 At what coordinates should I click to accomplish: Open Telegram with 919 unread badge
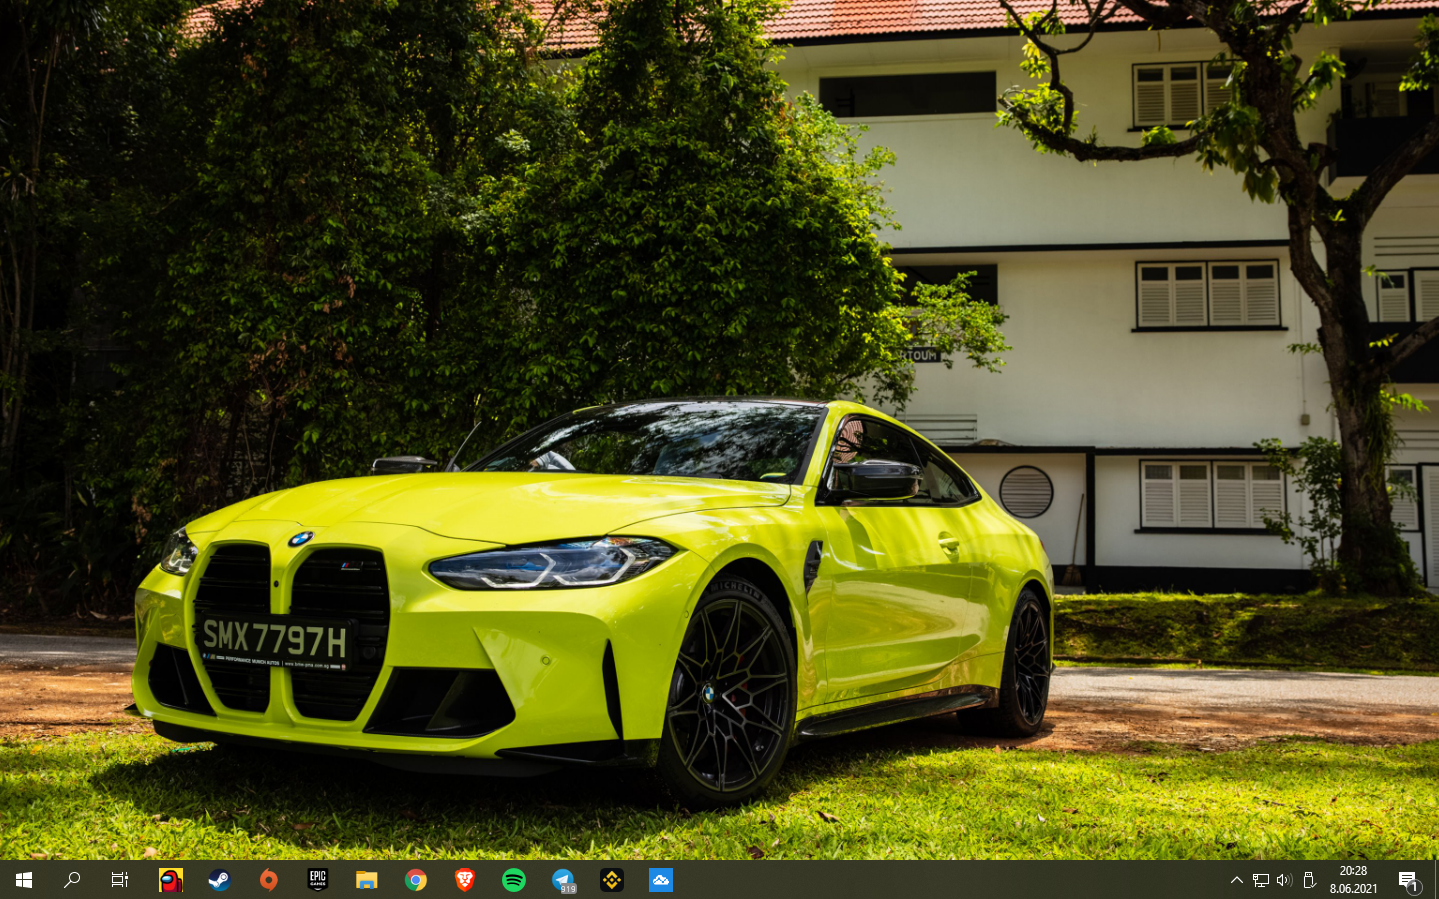coord(563,880)
